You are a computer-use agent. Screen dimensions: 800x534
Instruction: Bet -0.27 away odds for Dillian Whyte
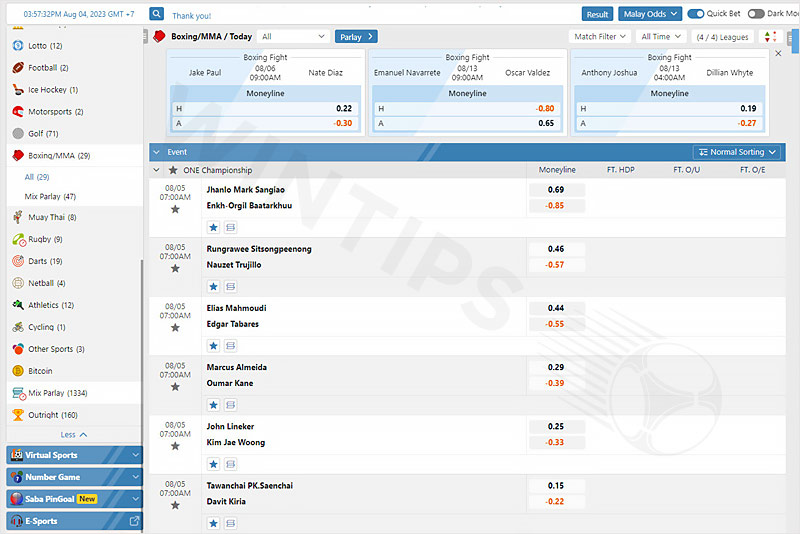pos(669,123)
